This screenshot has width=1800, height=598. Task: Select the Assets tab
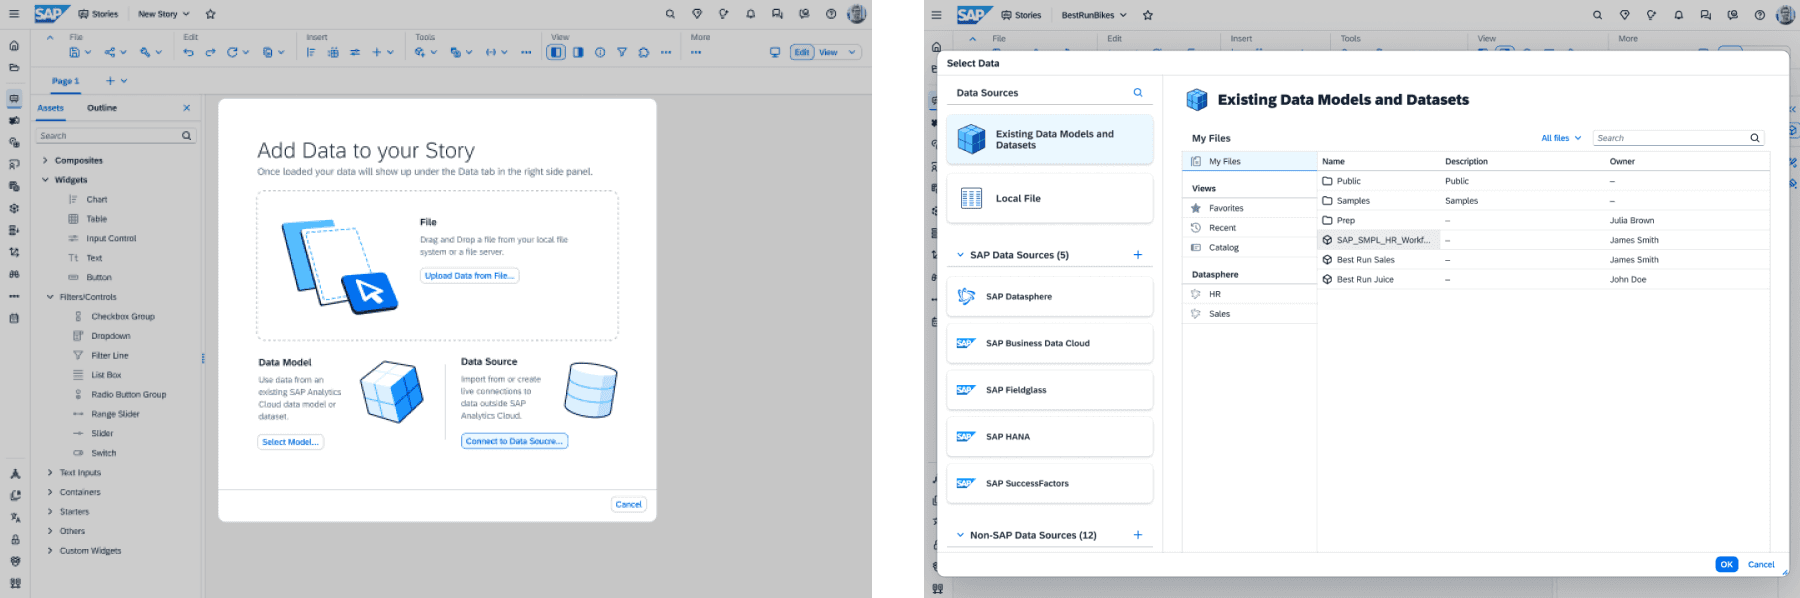click(x=50, y=108)
